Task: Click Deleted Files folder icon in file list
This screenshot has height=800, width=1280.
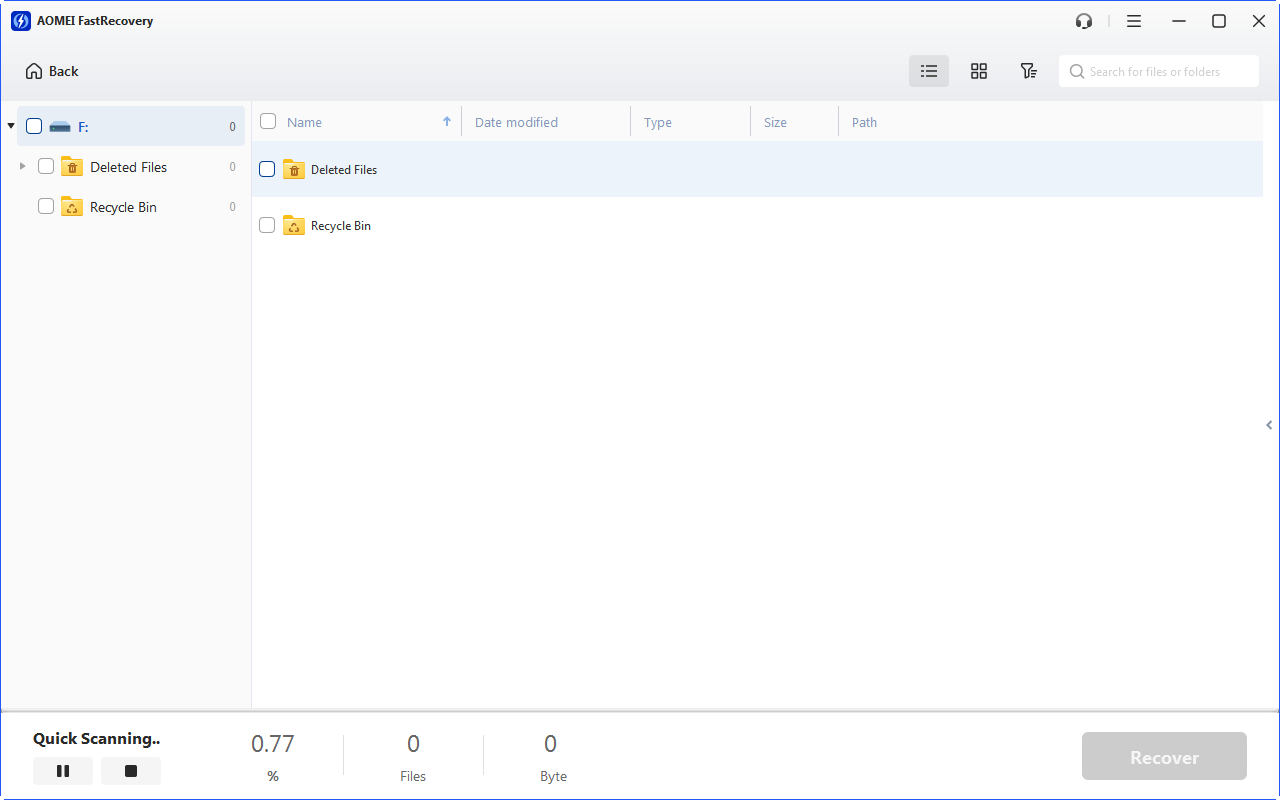Action: (x=294, y=169)
